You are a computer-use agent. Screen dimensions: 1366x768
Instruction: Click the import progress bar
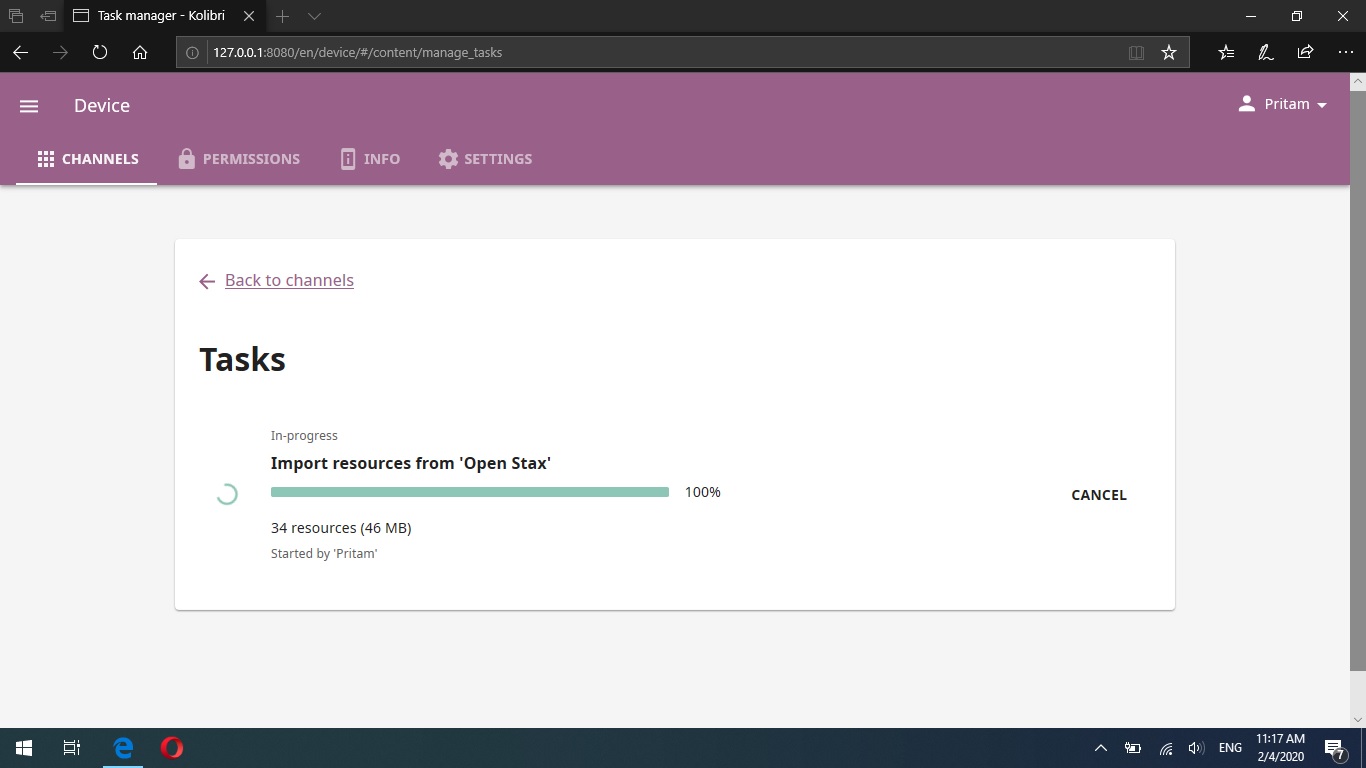470,492
